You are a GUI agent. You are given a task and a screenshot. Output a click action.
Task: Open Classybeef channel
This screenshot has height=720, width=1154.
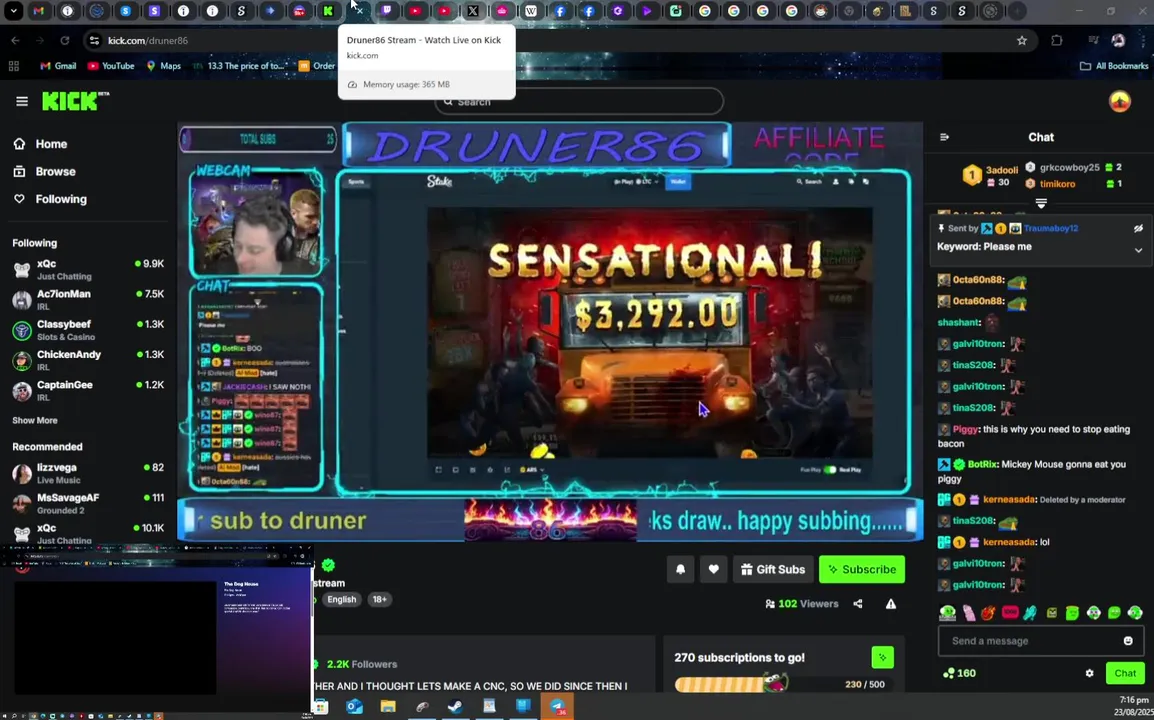coord(88,330)
